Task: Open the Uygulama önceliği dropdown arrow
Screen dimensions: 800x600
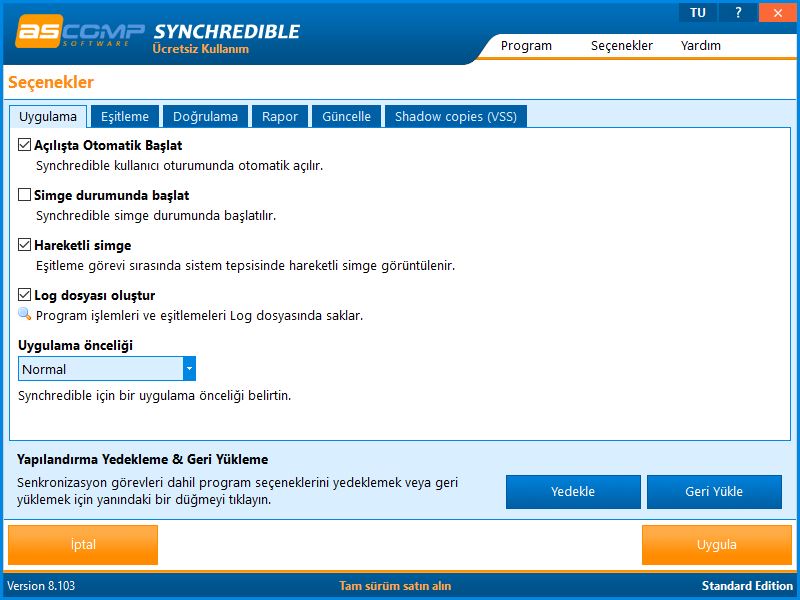Action: point(189,368)
